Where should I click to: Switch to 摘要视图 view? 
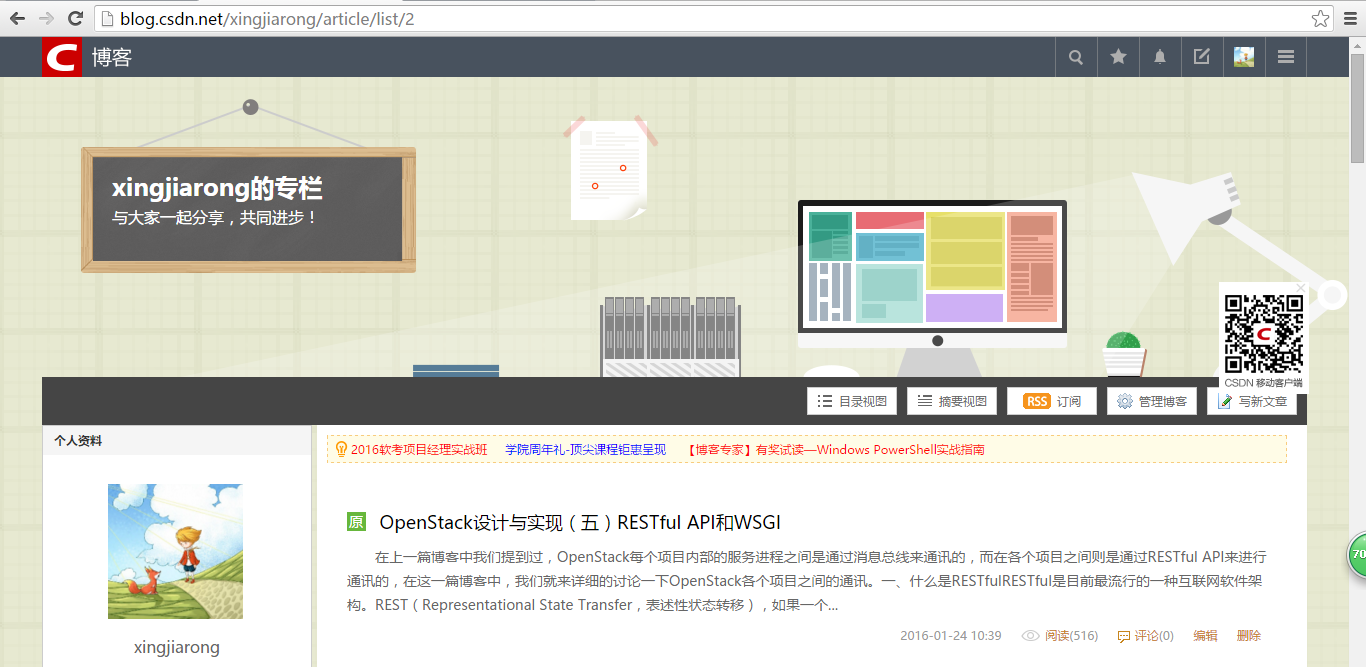tap(952, 401)
